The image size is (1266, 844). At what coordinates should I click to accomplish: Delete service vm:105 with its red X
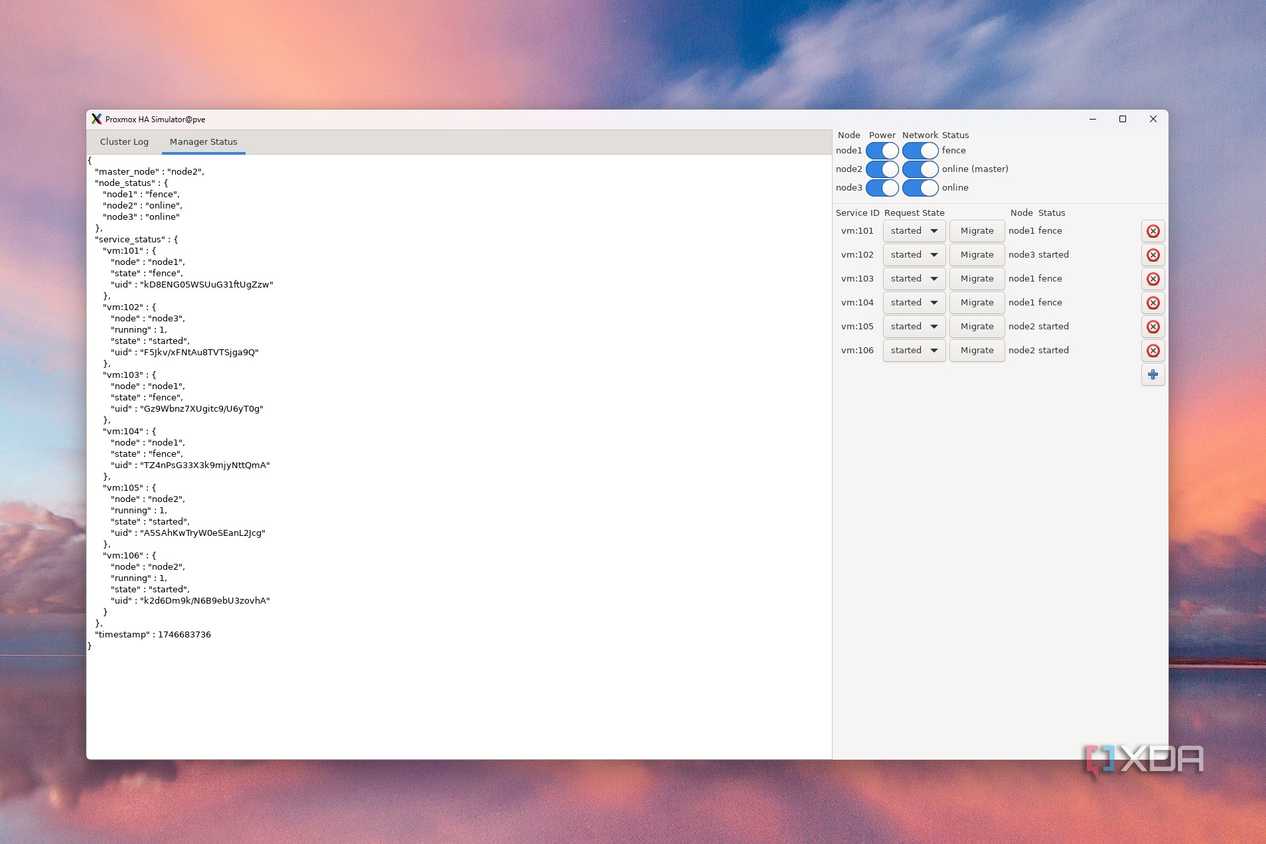pos(1153,327)
